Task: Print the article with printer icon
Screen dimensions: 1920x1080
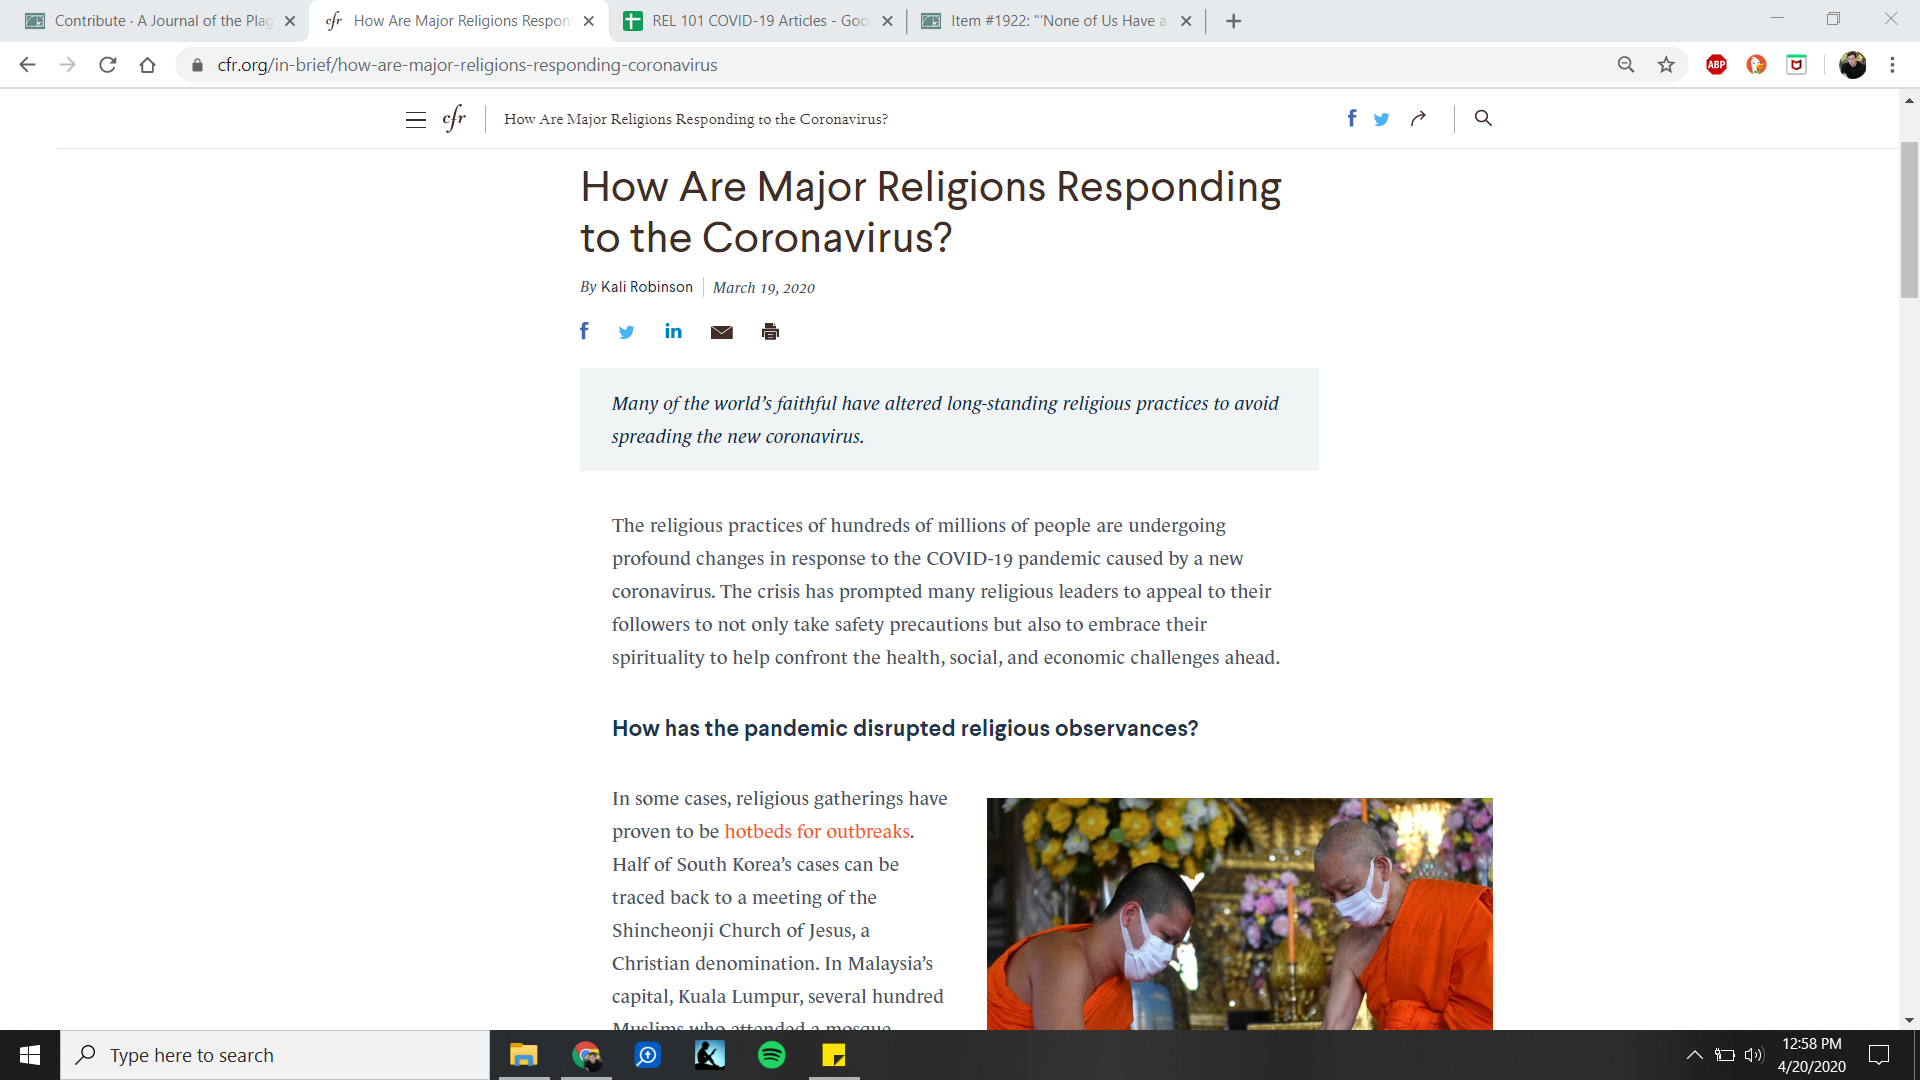Action: pyautogui.click(x=770, y=332)
